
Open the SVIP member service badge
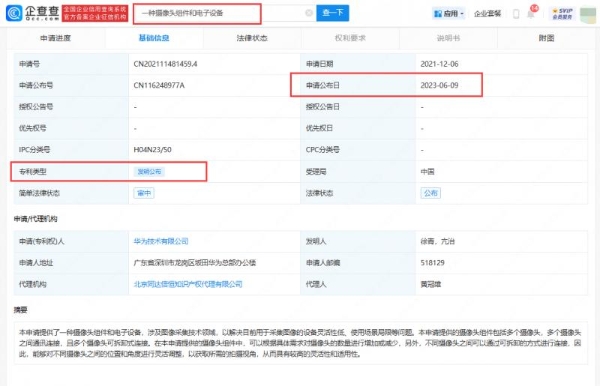click(x=562, y=14)
